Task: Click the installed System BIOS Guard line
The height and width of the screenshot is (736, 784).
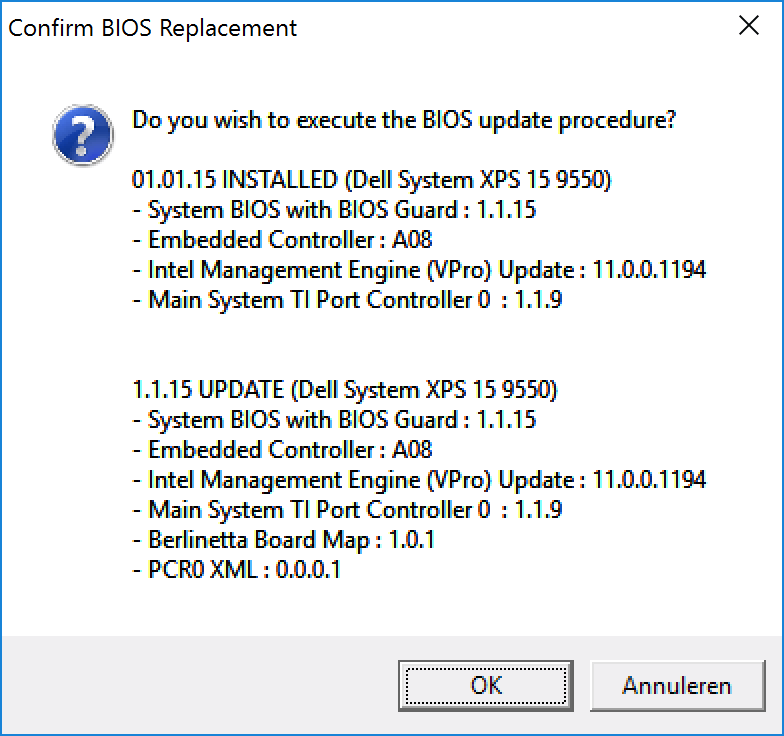Action: 334,210
